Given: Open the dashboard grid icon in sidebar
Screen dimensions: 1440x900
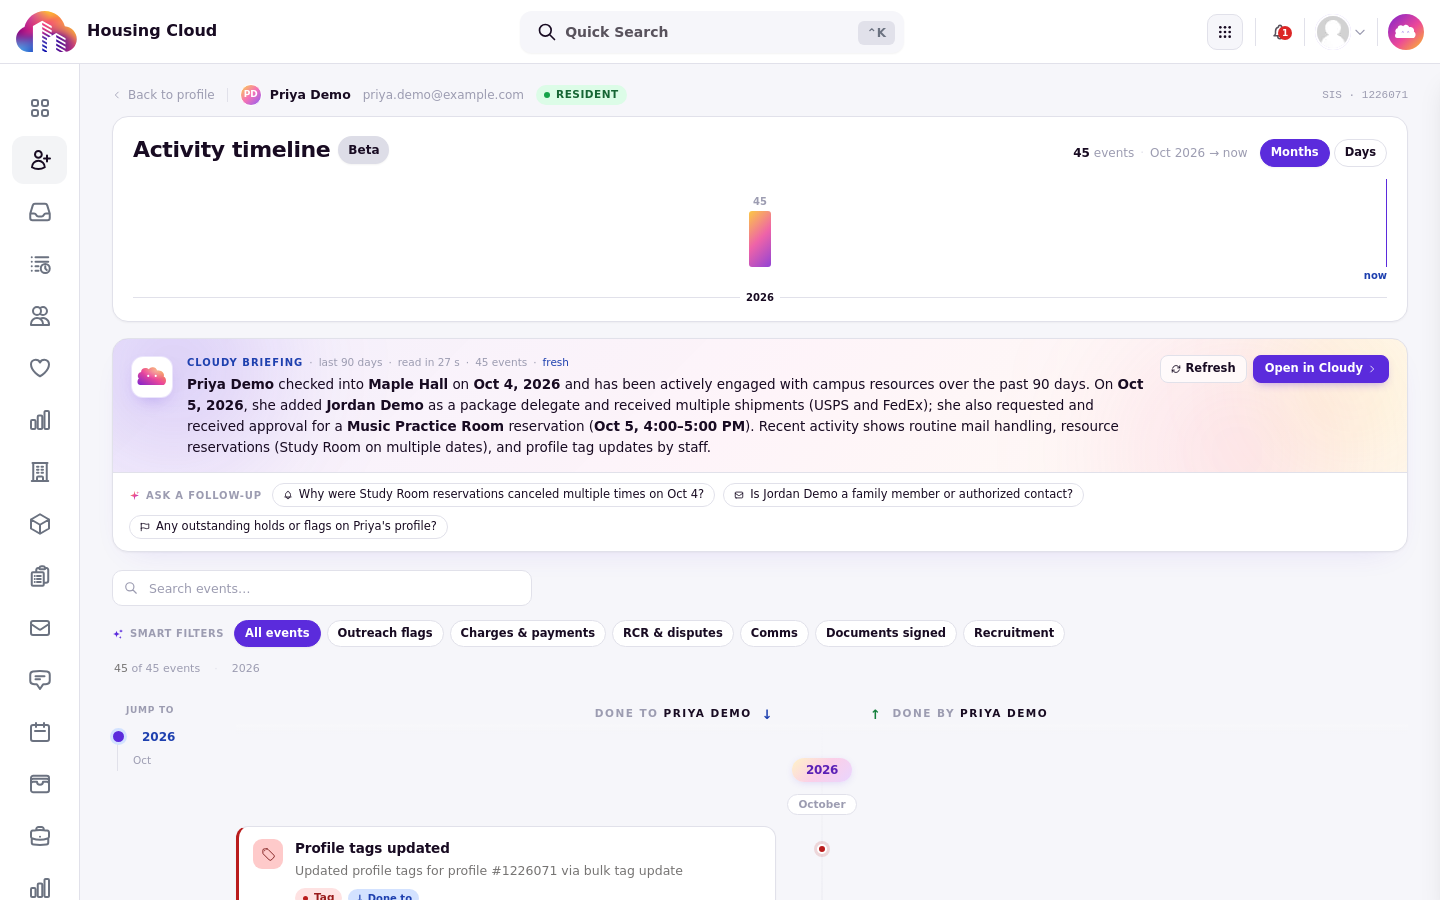Looking at the screenshot, I should (40, 108).
